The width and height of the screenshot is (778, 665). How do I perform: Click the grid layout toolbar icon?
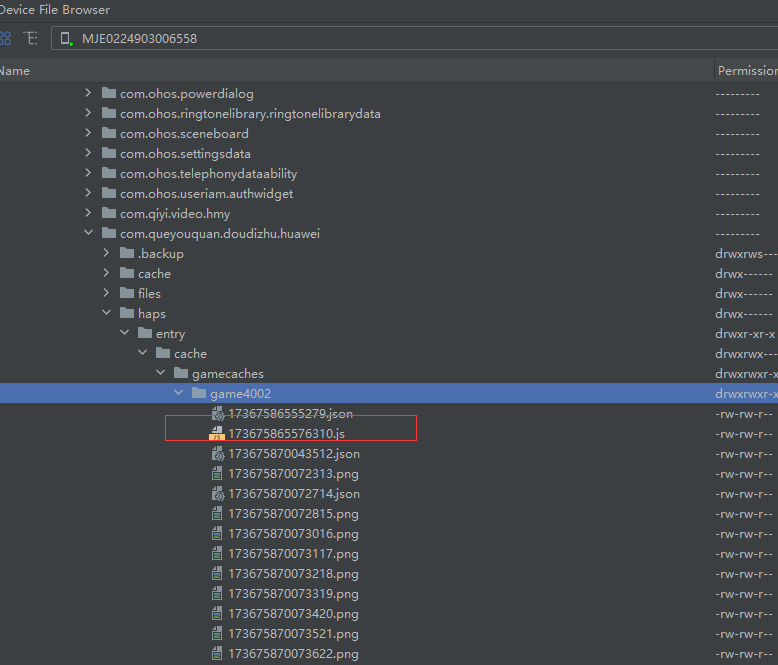tap(5, 38)
